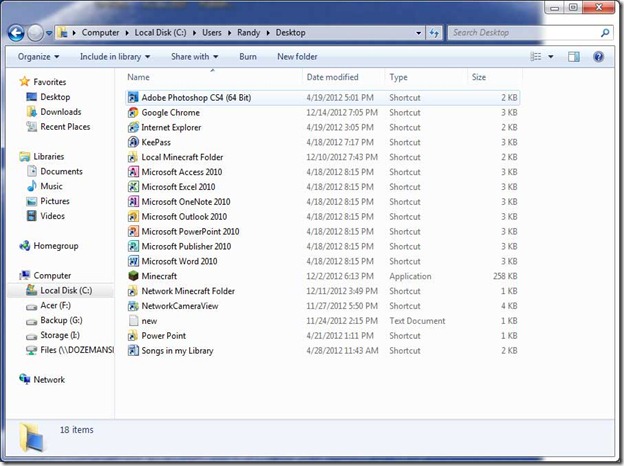Click the Back navigation arrow button
This screenshot has height=466, width=624.
point(16,33)
